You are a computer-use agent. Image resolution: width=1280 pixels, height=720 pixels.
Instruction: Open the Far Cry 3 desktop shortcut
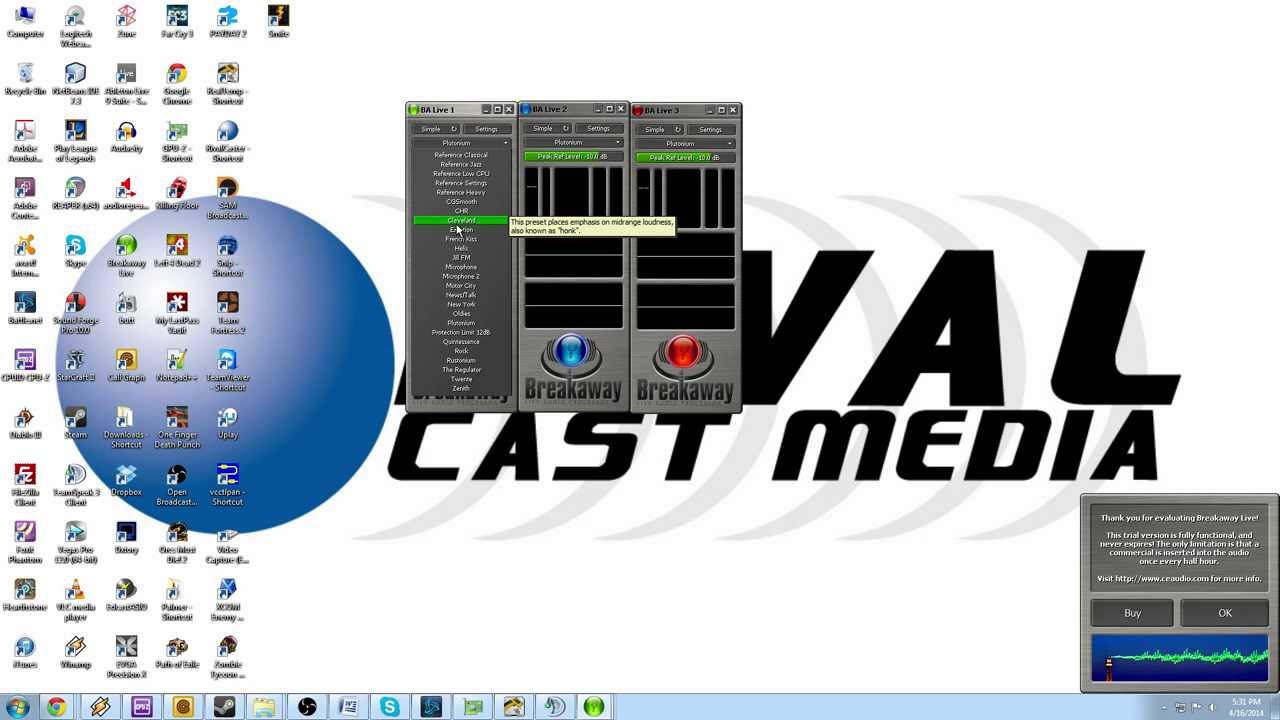[177, 22]
